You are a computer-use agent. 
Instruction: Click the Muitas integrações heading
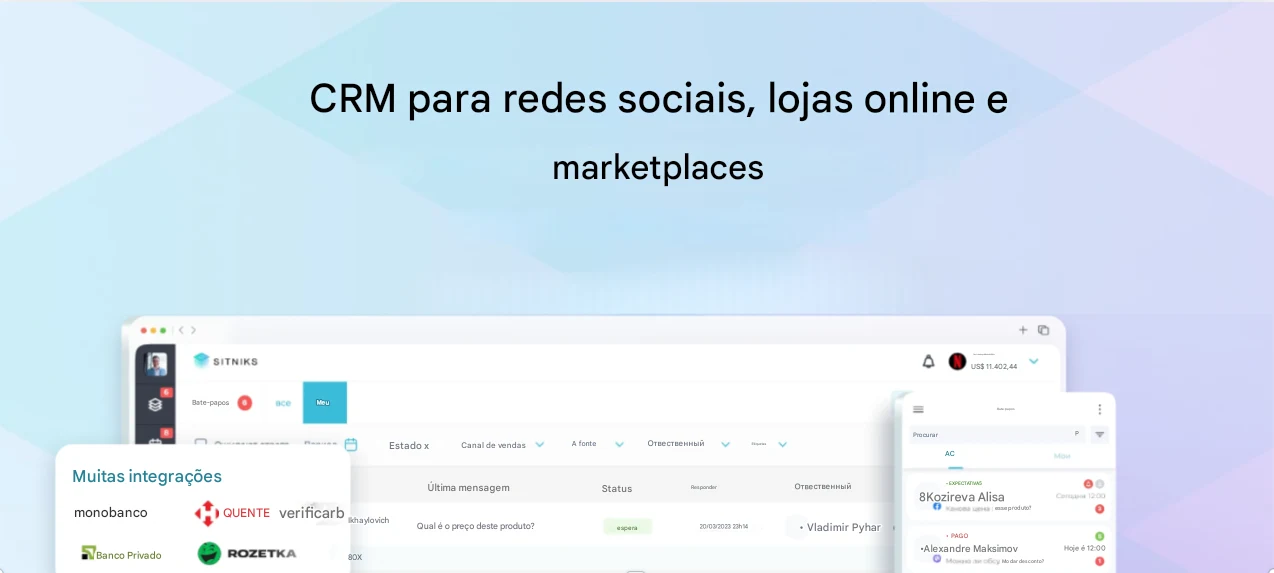[x=147, y=476]
